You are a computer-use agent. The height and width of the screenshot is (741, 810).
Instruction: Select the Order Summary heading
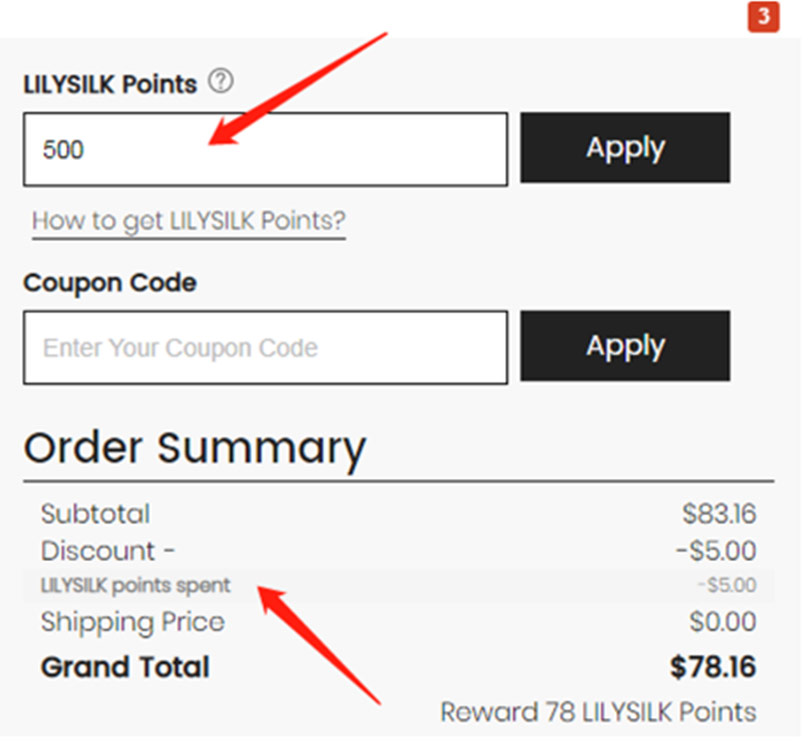[x=195, y=449]
